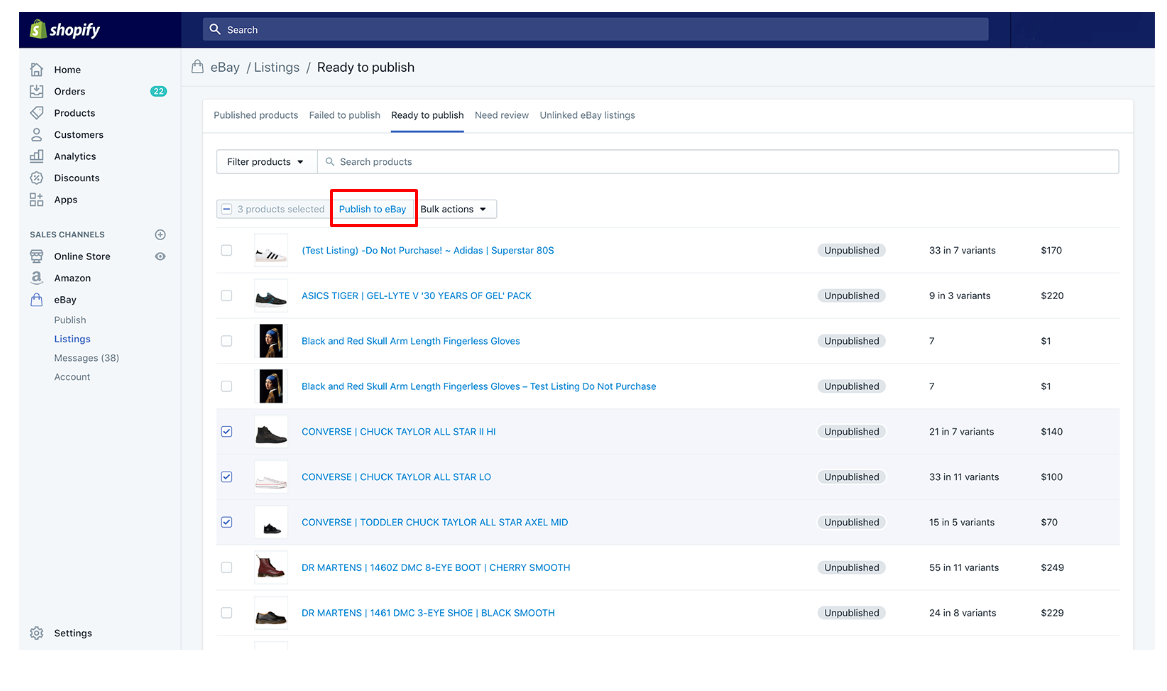View online store via eye icon
The width and height of the screenshot is (1167, 691).
click(x=160, y=256)
